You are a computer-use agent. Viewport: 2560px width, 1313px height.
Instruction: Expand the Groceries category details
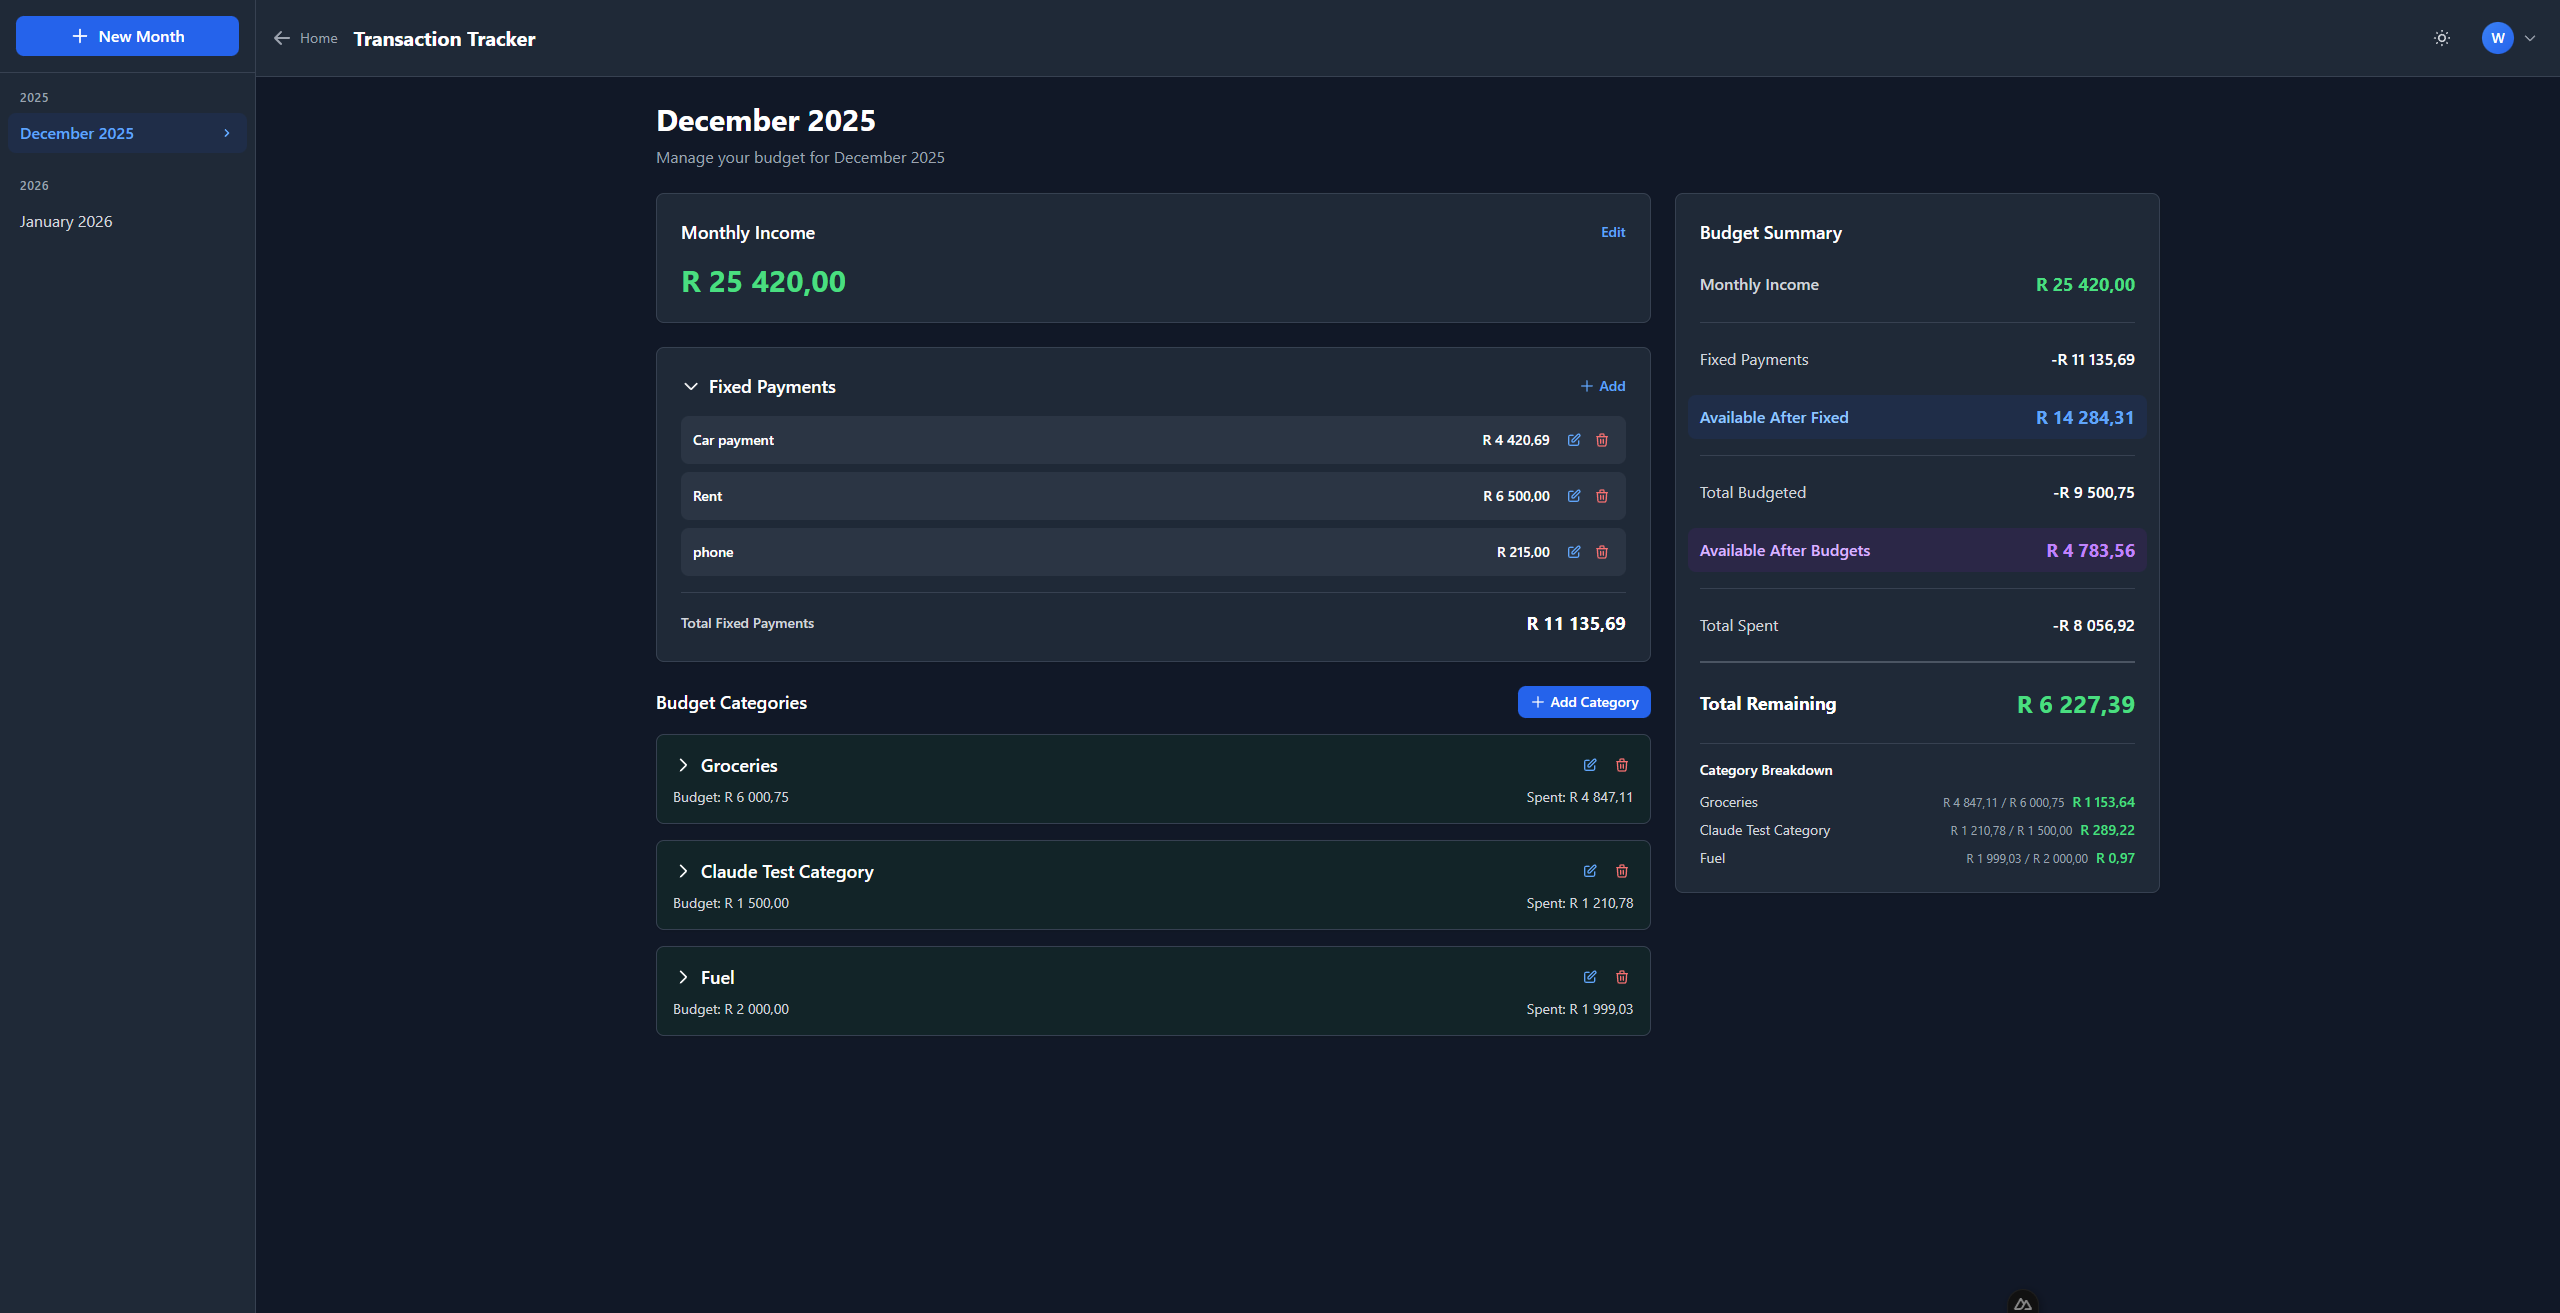click(x=684, y=765)
